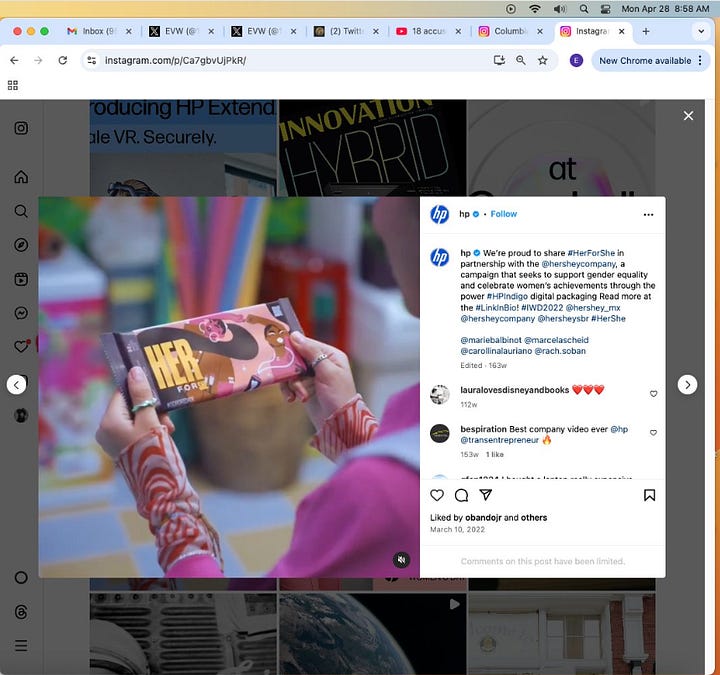Click the comment bubble icon
This screenshot has width=720, height=675.
pos(461,495)
